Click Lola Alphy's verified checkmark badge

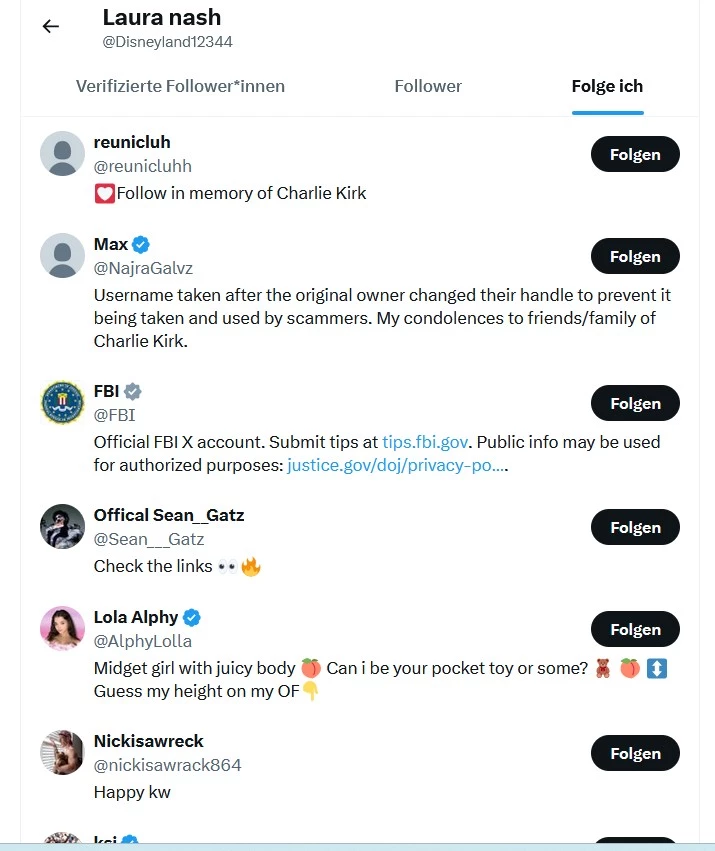pos(192,618)
